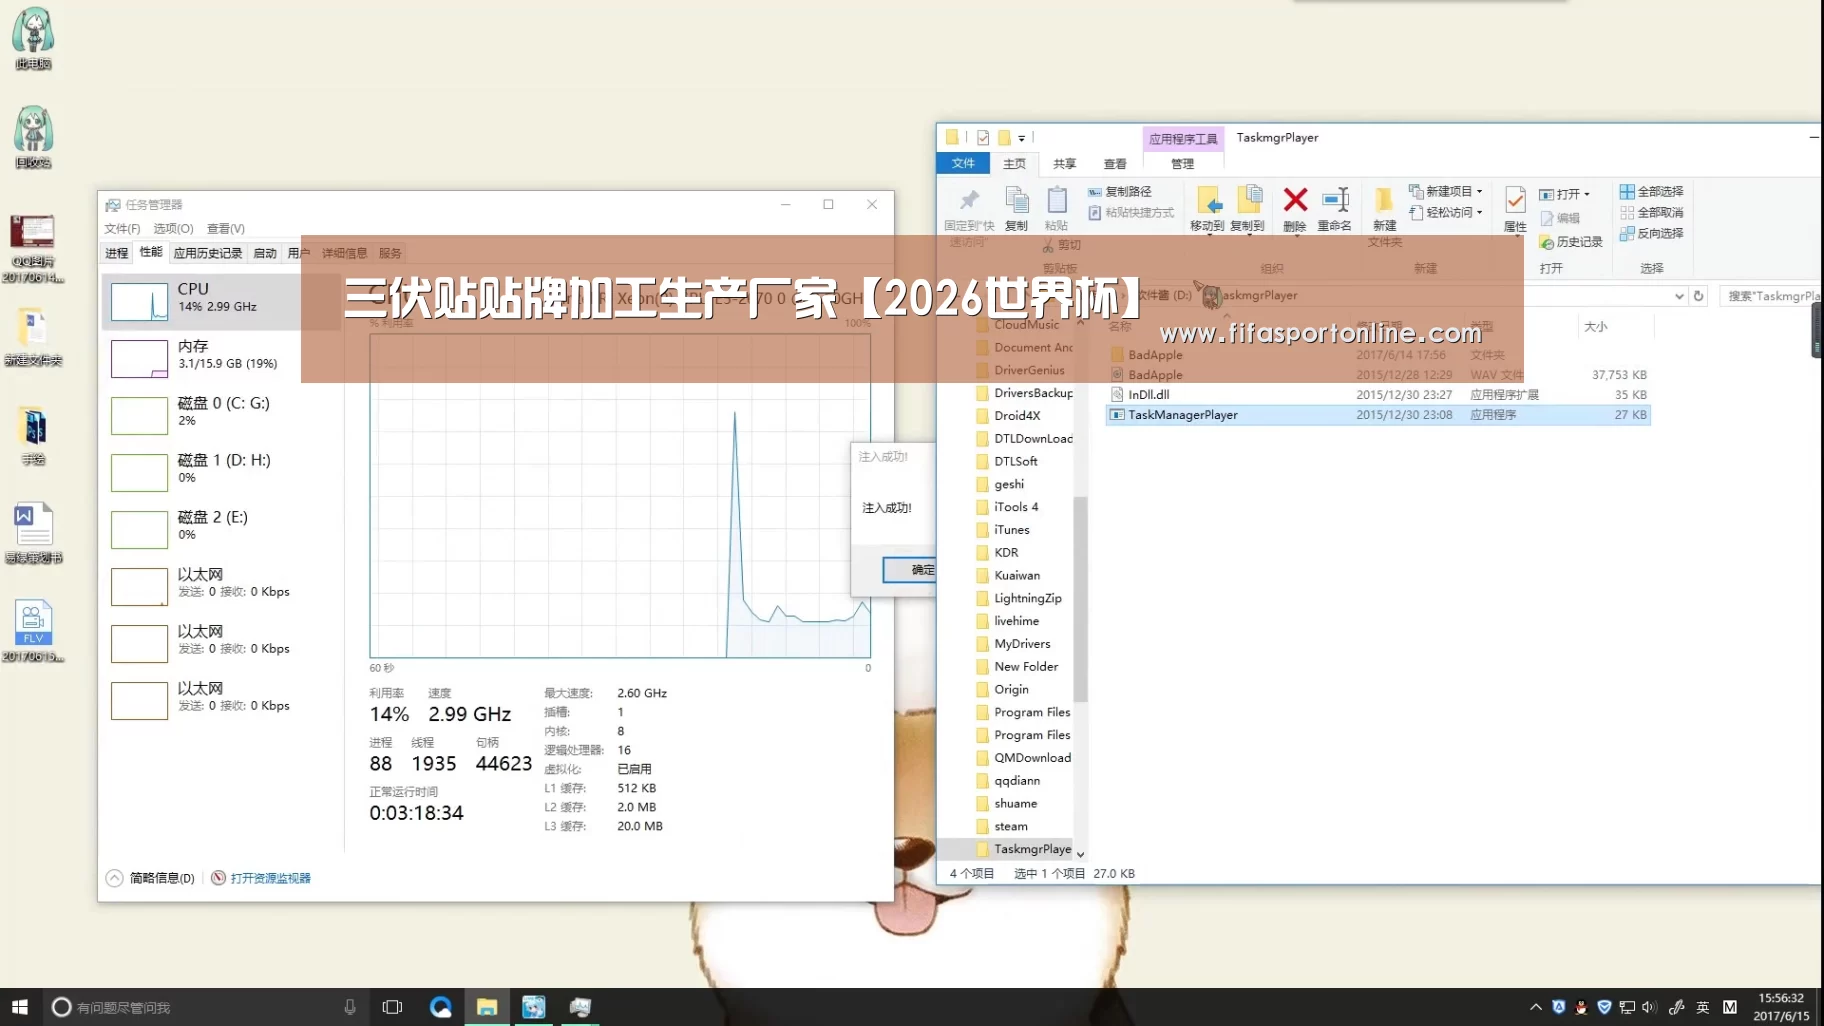Click the 粘贴快捷方式 ribbon item

pyautogui.click(x=1131, y=212)
